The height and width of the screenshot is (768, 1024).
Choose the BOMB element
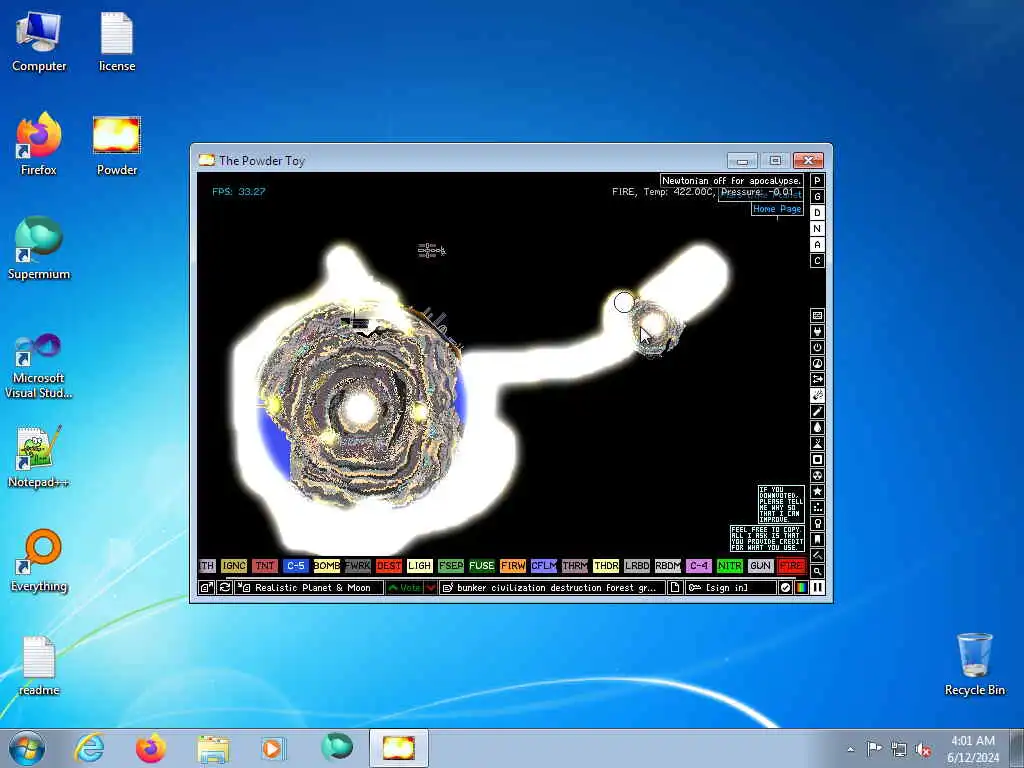[327, 566]
